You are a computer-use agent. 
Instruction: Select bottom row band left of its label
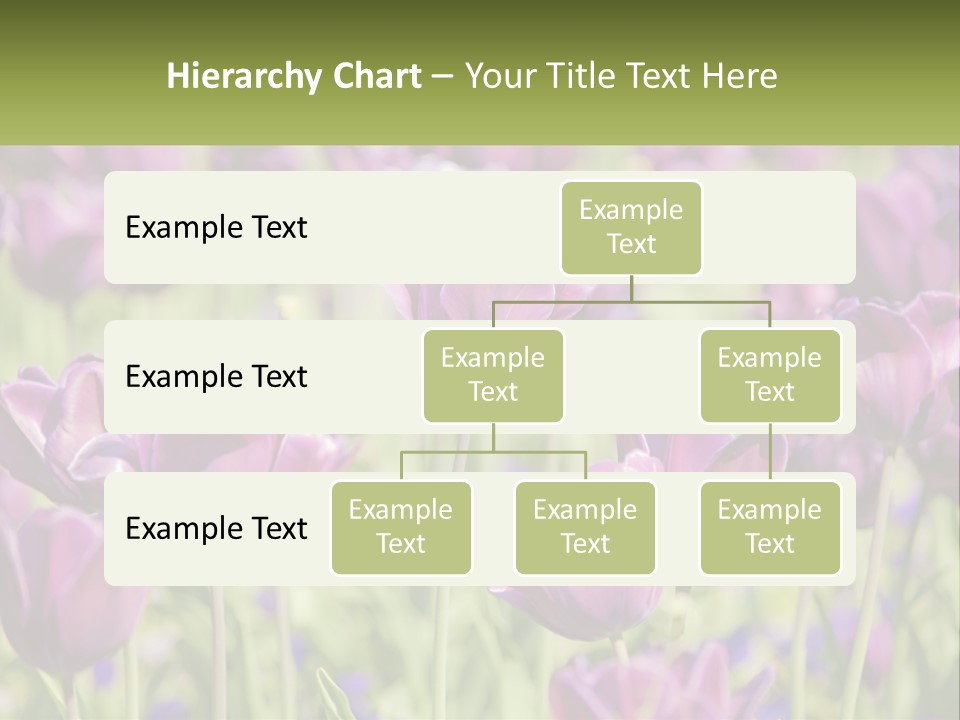tap(114, 528)
